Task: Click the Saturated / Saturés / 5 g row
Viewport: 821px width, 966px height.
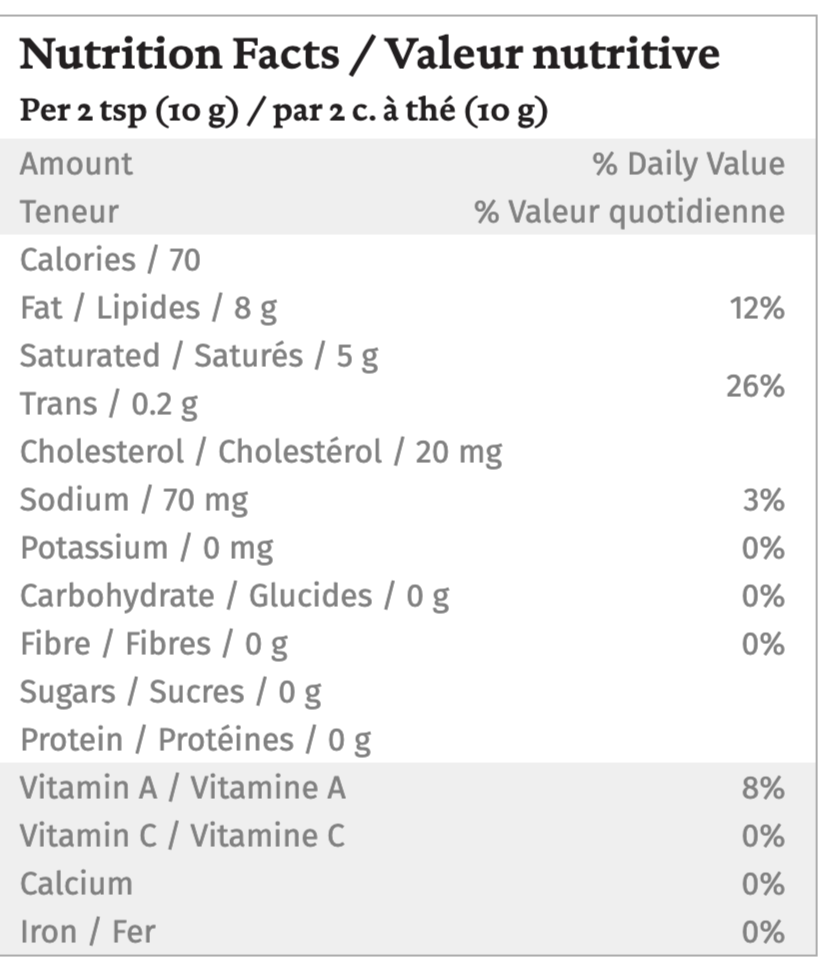Action: tap(199, 356)
